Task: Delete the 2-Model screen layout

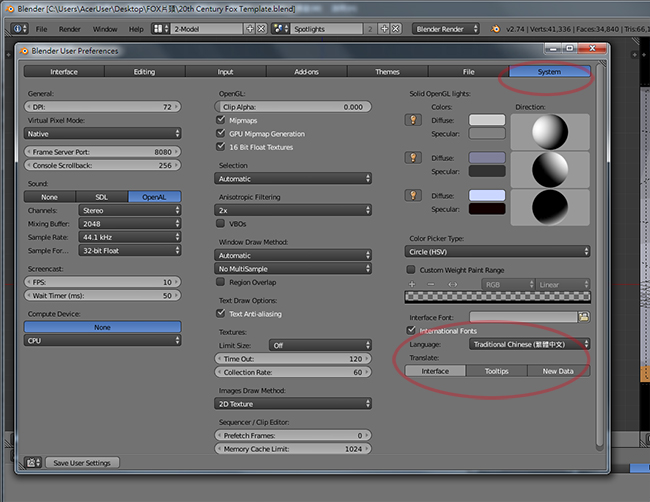Action: (x=261, y=29)
